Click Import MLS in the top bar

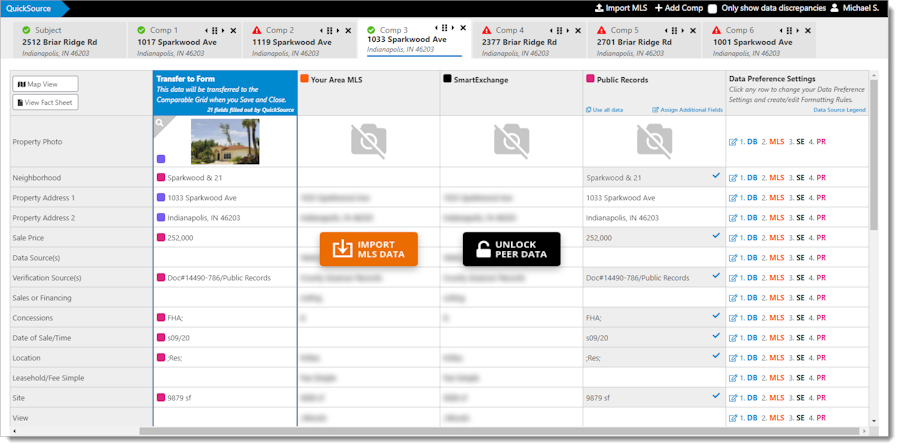point(621,8)
